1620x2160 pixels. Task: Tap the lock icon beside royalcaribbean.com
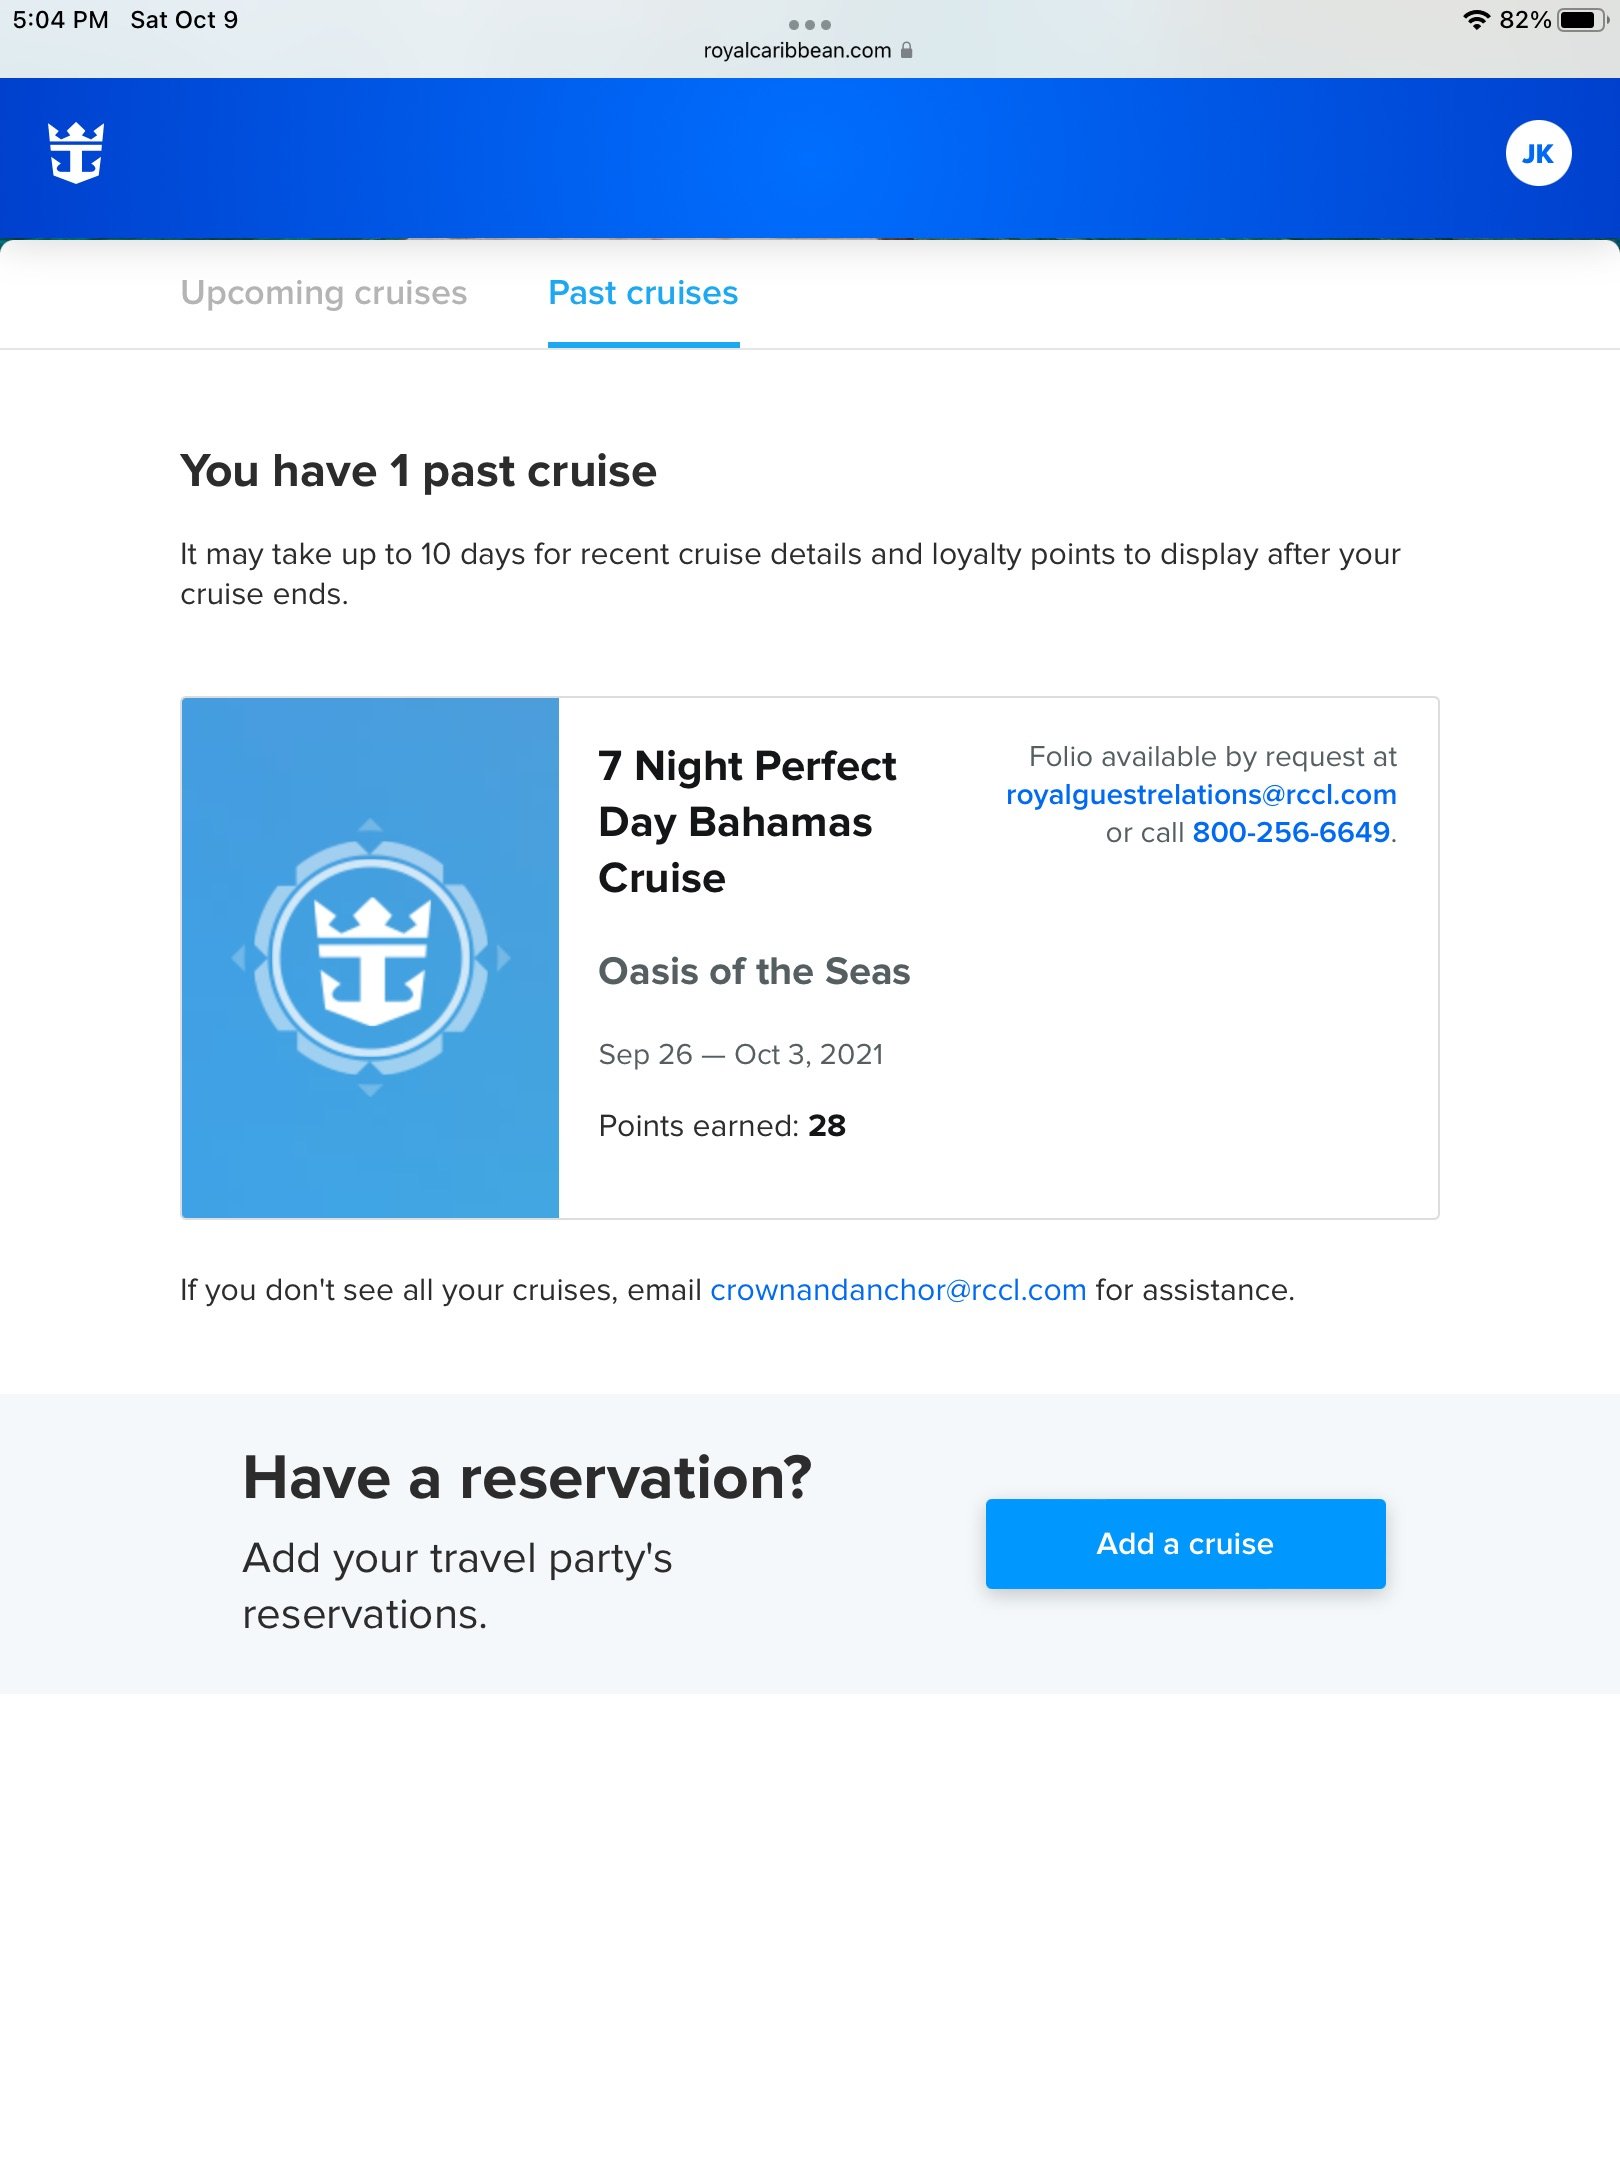coord(907,50)
